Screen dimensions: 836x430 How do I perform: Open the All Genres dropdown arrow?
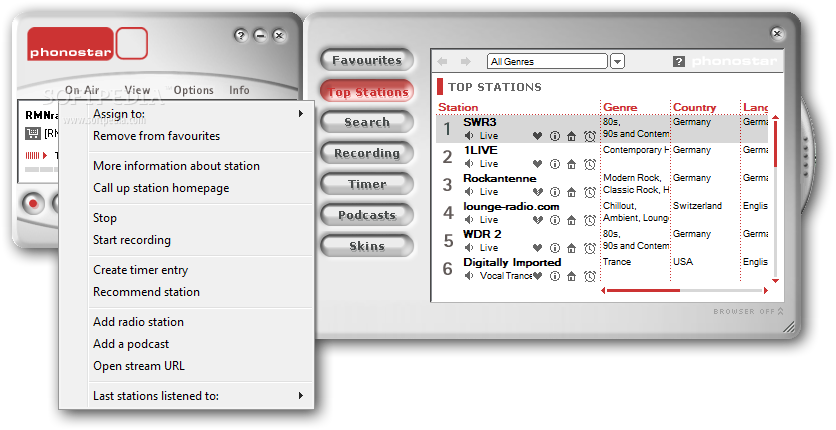point(617,62)
